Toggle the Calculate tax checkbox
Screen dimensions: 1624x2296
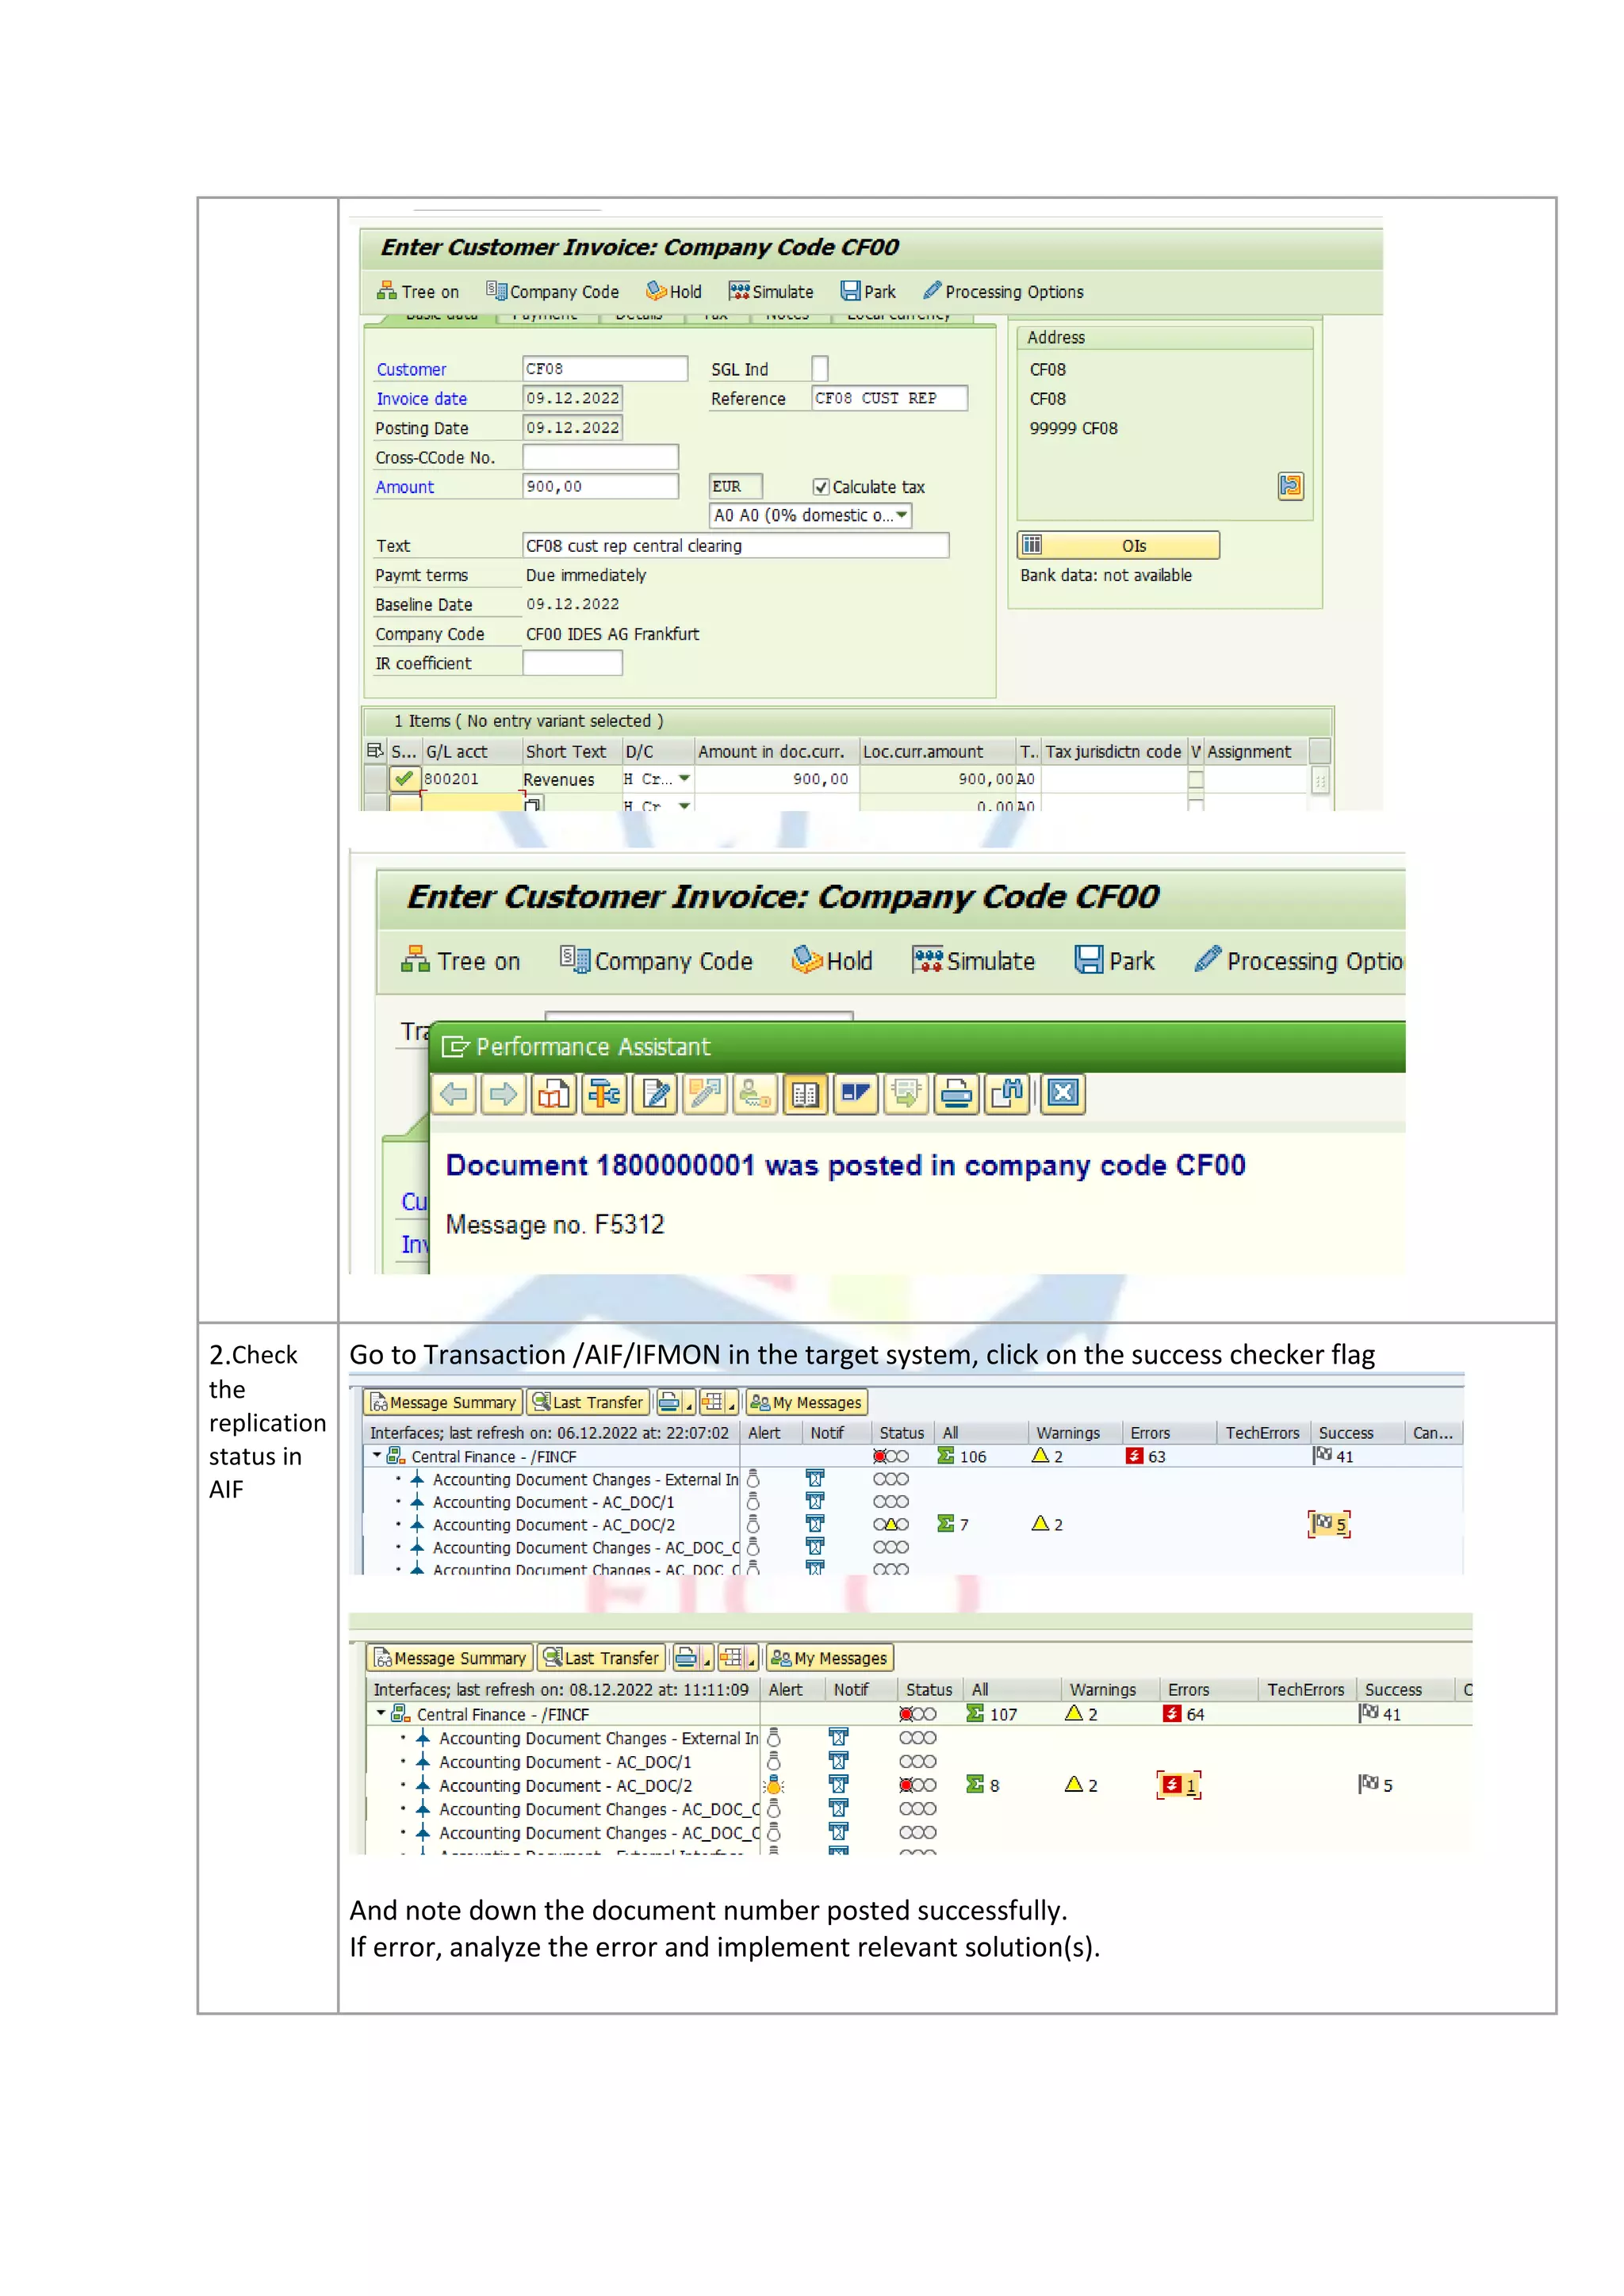coord(821,487)
